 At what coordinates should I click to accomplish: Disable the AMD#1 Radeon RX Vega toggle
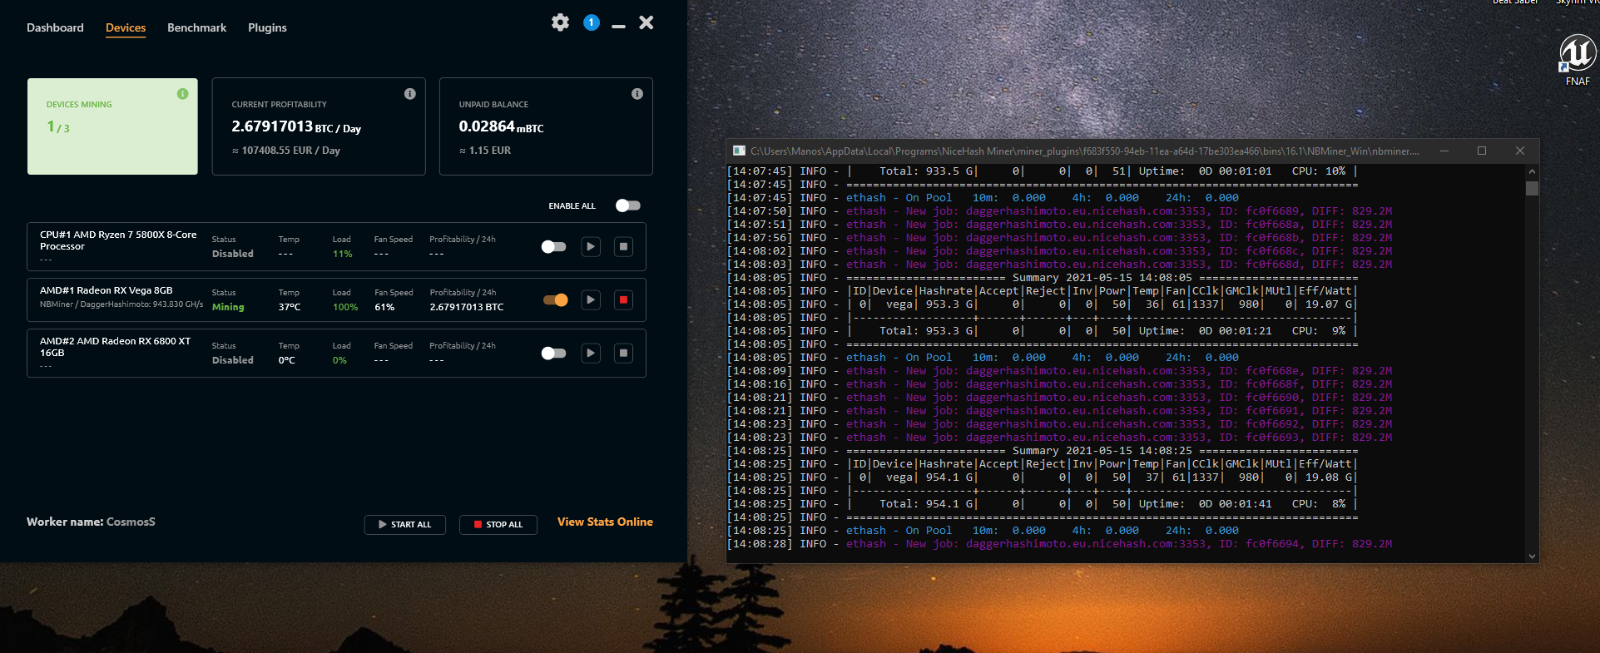pos(555,300)
